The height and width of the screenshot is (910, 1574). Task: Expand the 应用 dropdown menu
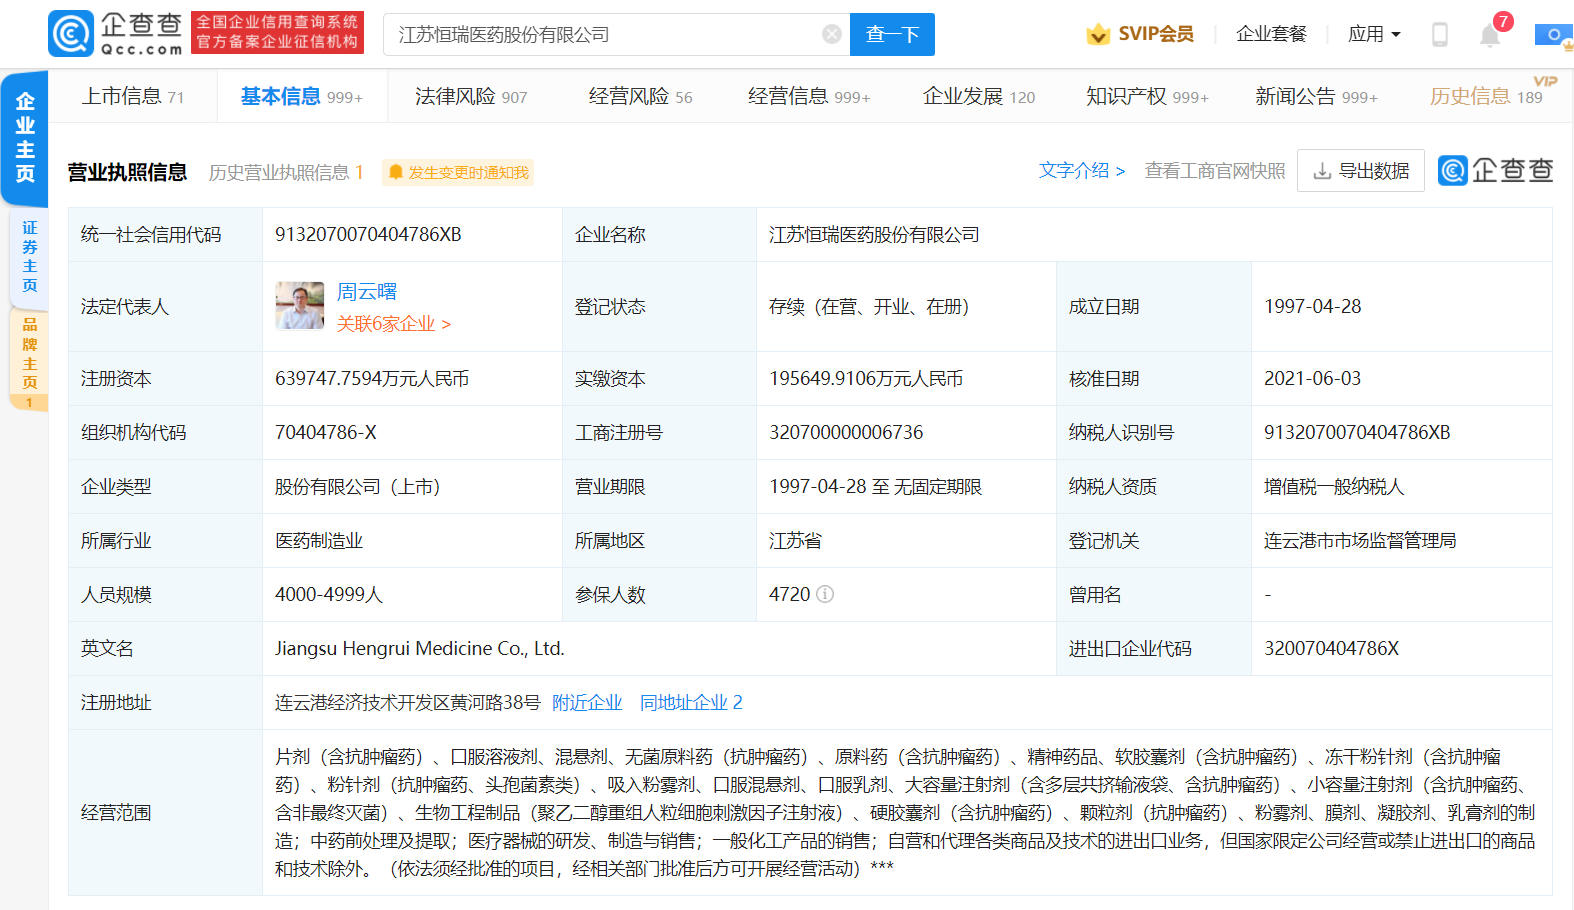[x=1374, y=35]
